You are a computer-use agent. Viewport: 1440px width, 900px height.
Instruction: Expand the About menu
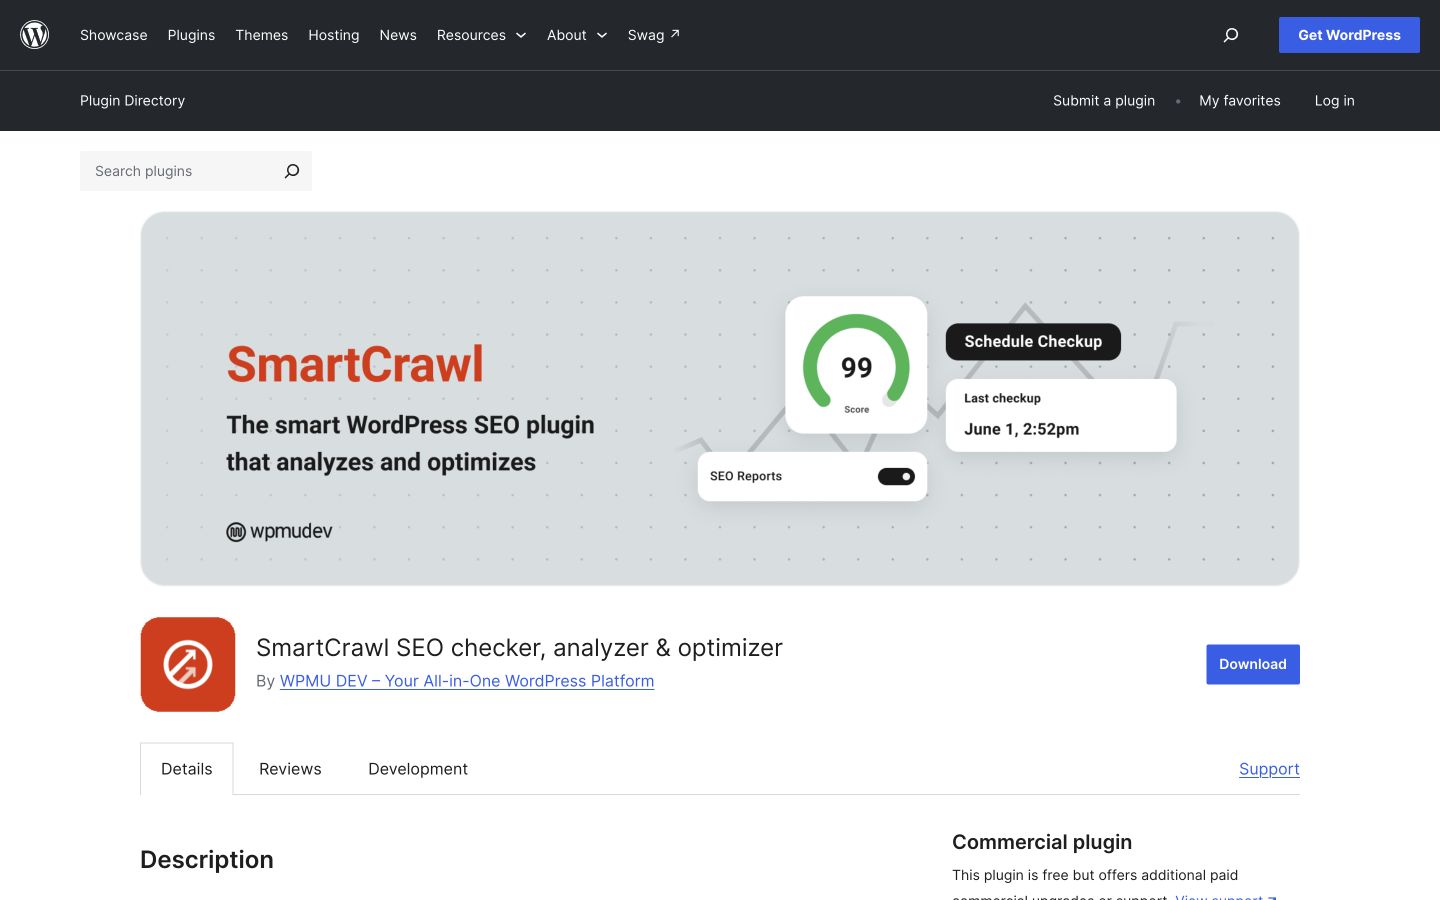[x=577, y=35]
